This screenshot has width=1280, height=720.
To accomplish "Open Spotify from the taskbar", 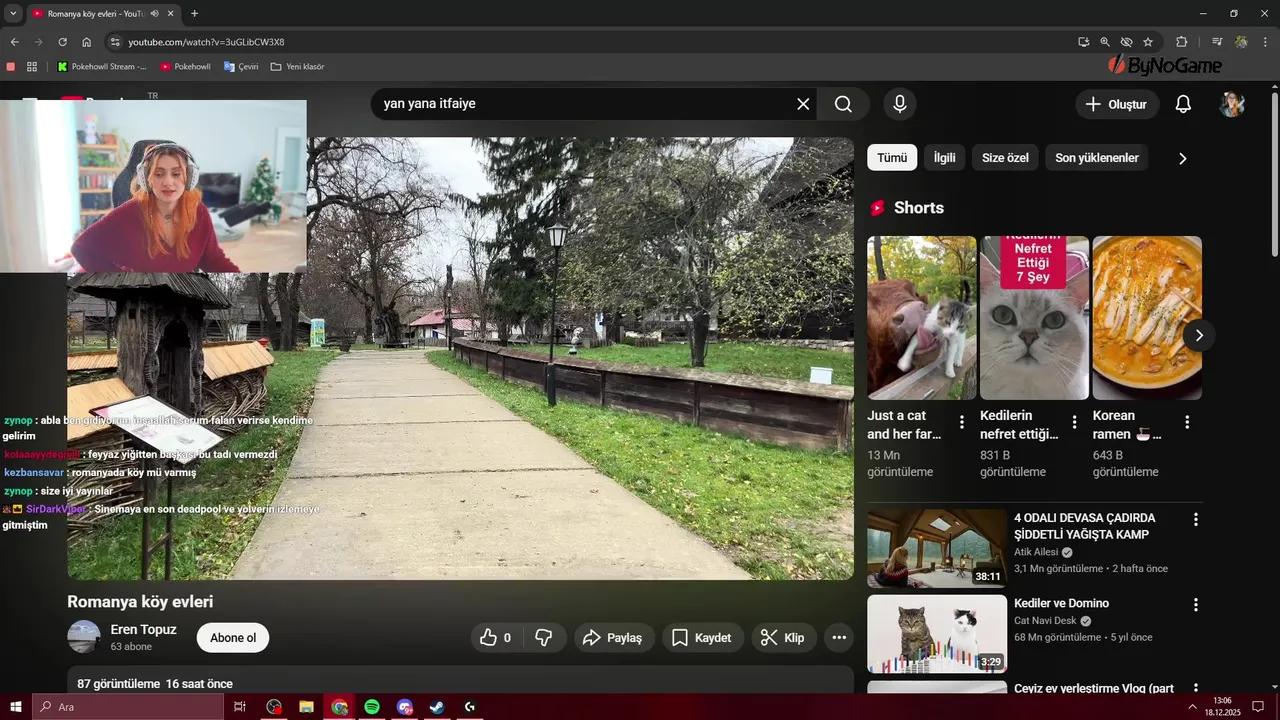I will click(372, 707).
